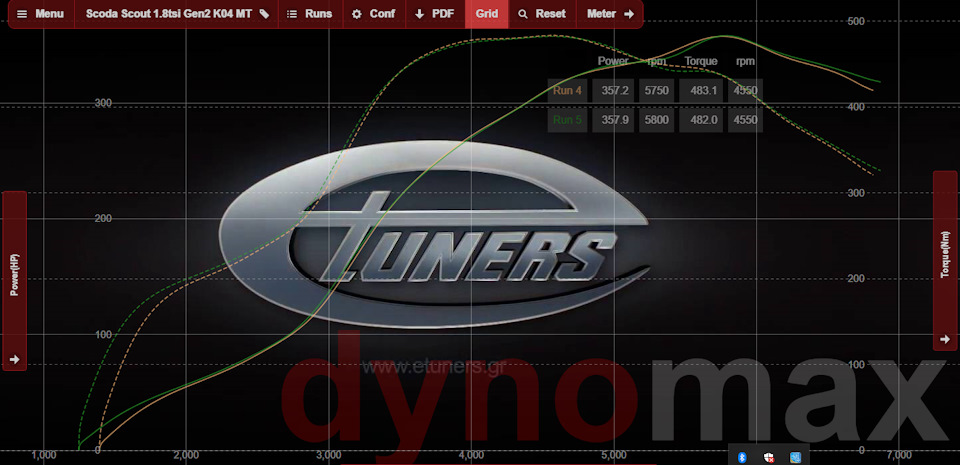Switch to Meter view
This screenshot has width=960, height=465.
coord(610,14)
